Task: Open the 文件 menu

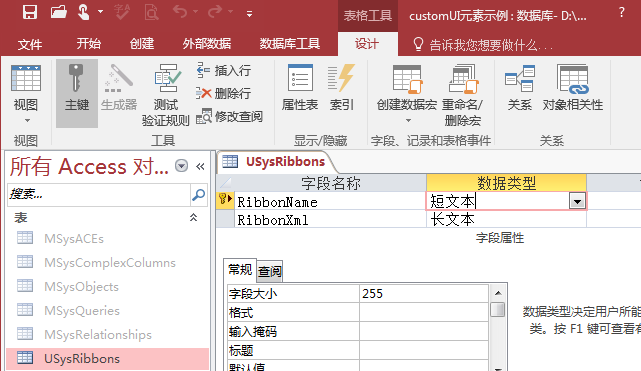Action: point(30,44)
